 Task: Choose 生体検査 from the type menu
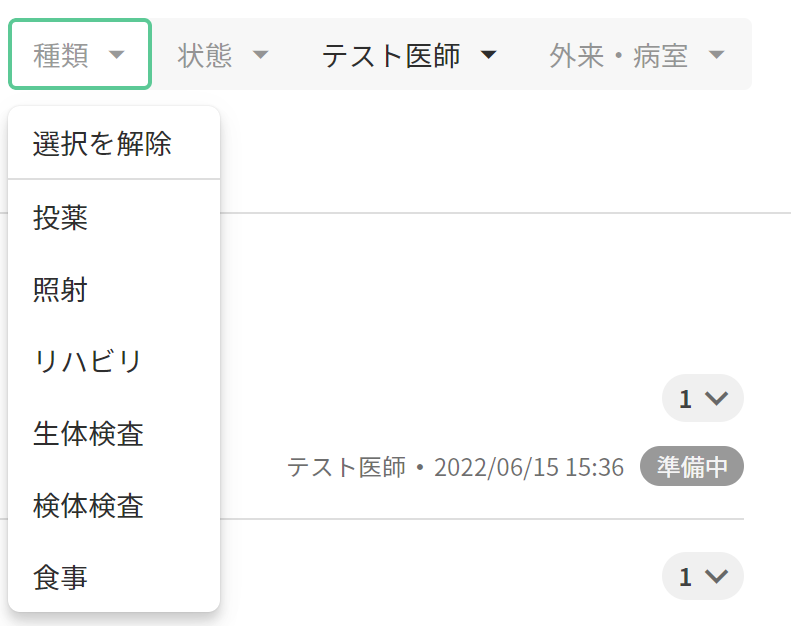88,434
